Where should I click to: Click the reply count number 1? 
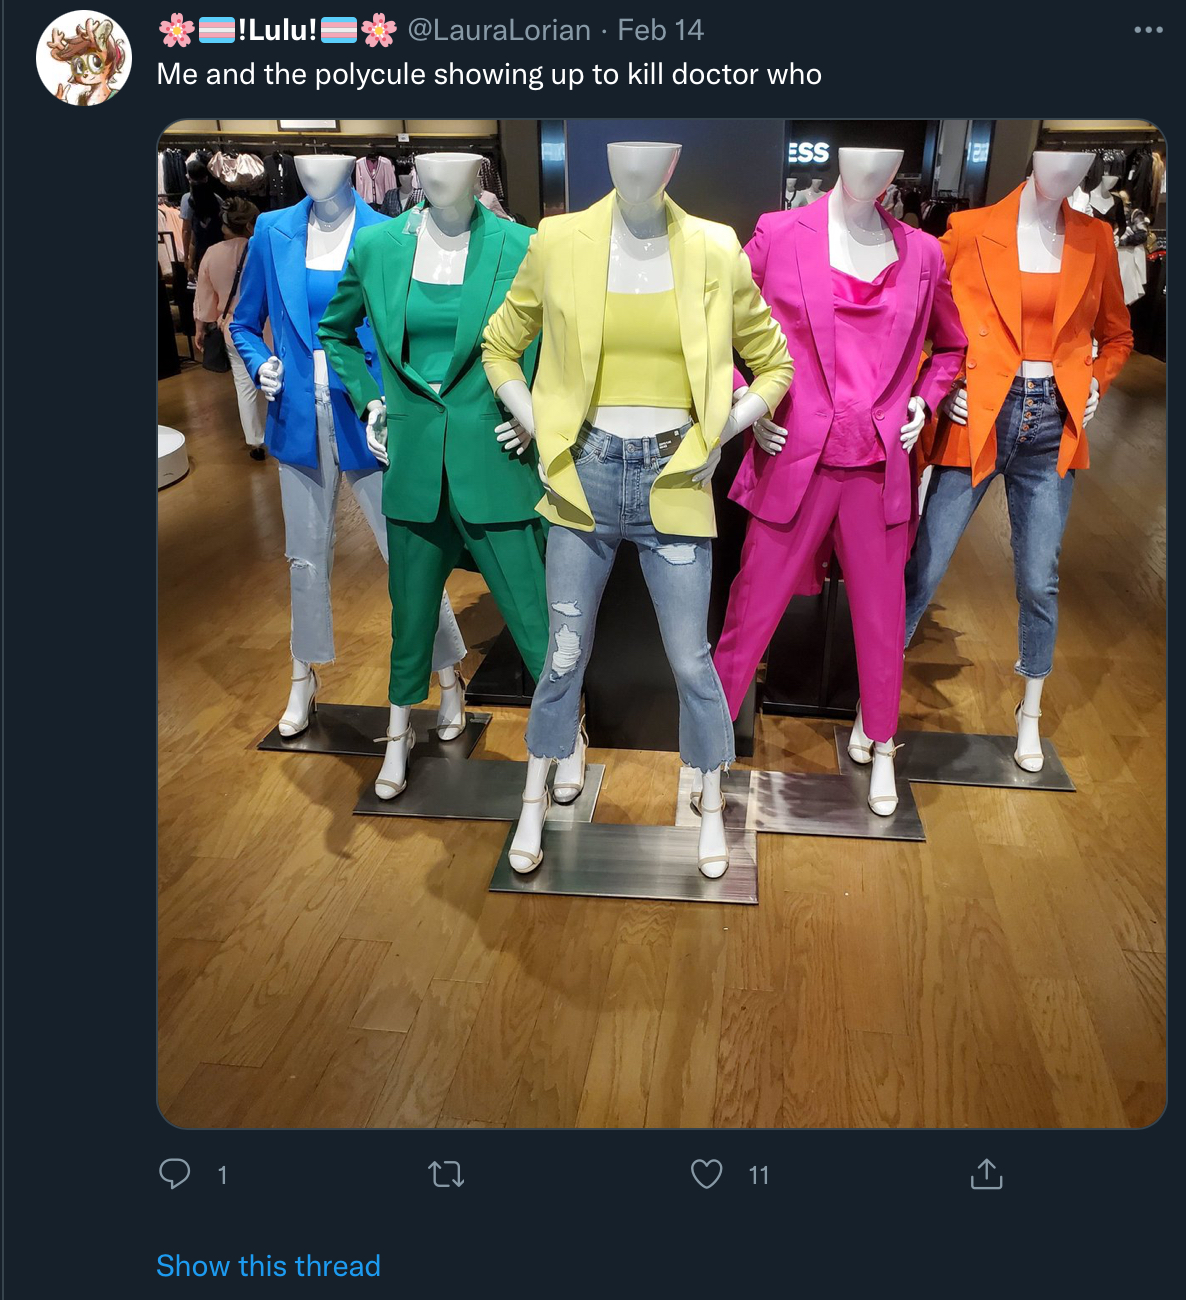[222, 1175]
